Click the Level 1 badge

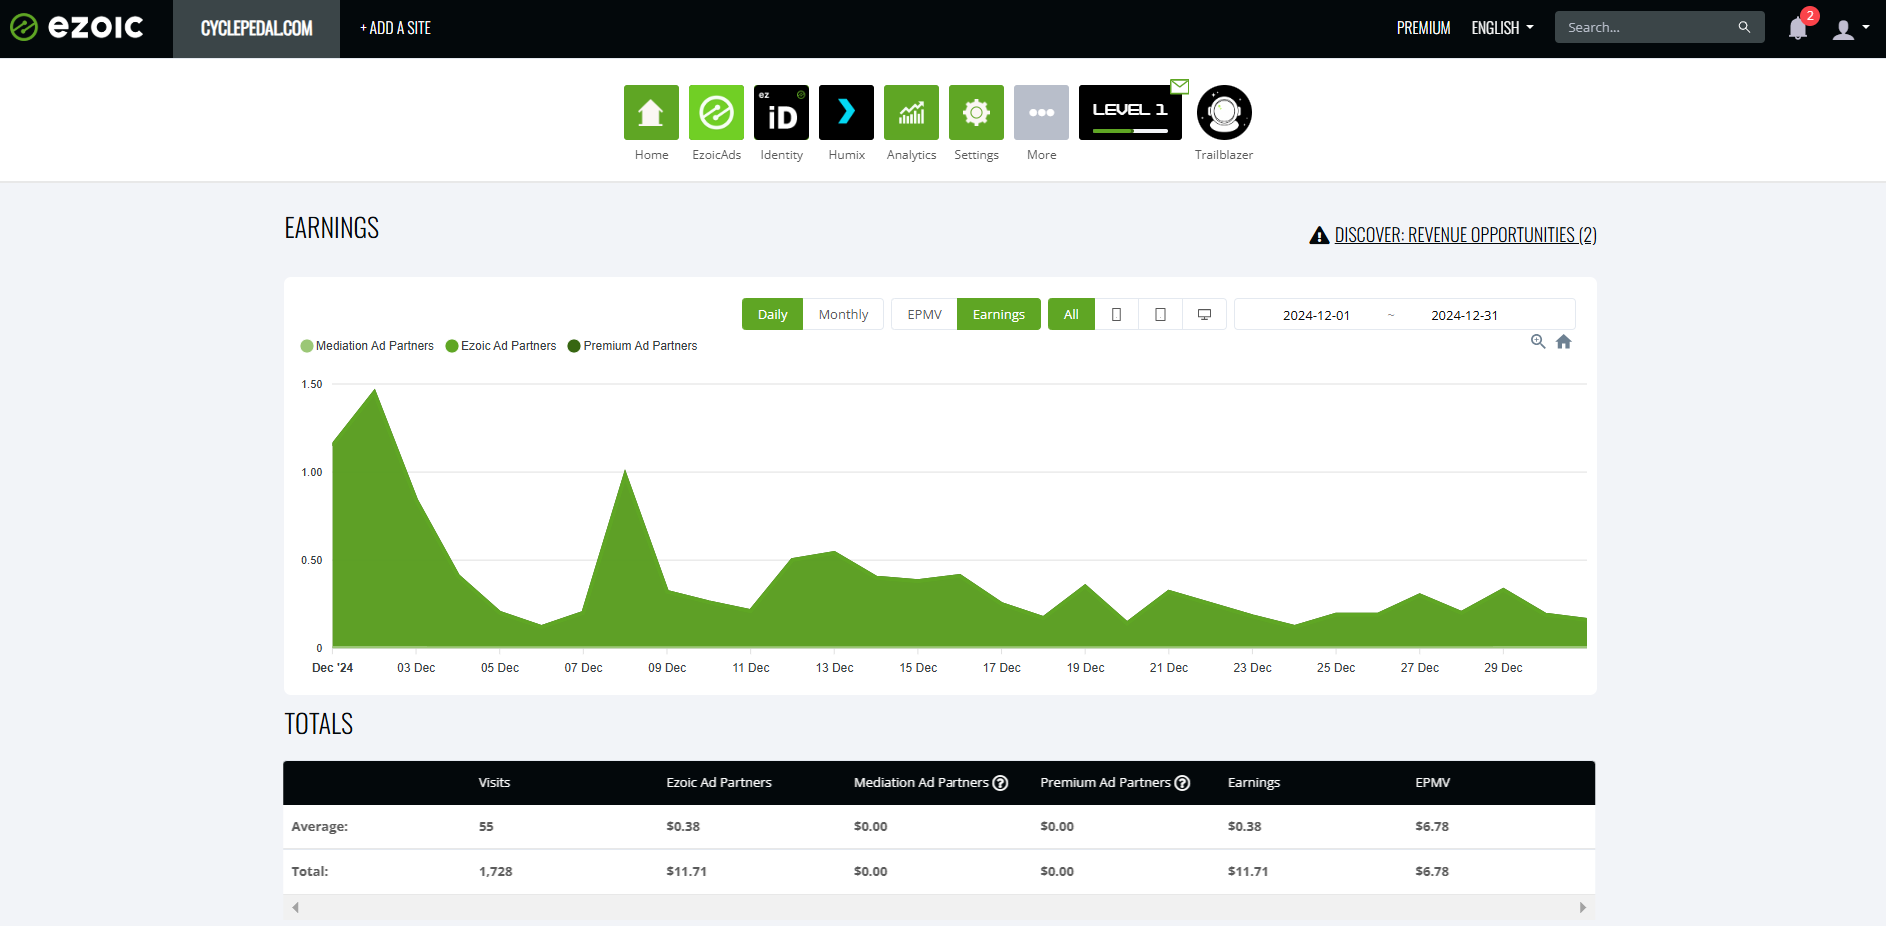point(1130,112)
